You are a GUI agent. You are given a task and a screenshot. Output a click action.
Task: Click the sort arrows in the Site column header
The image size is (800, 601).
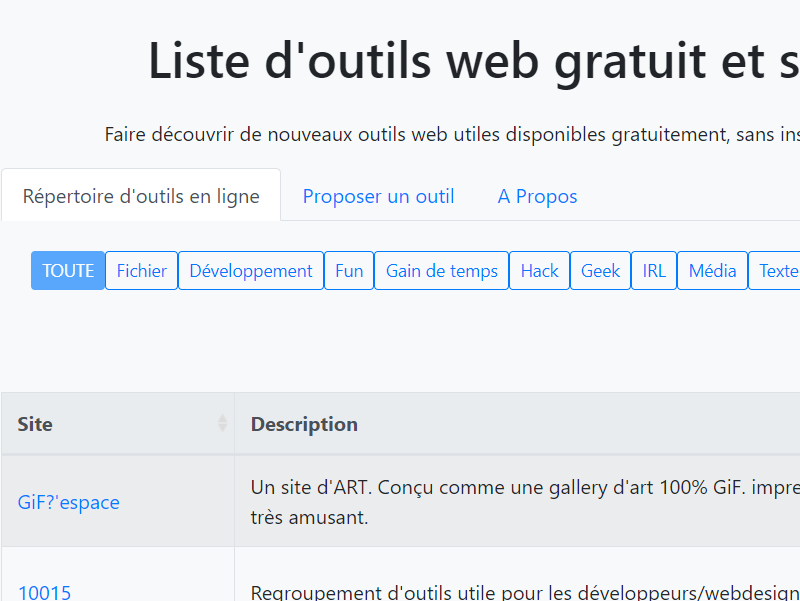click(x=222, y=424)
